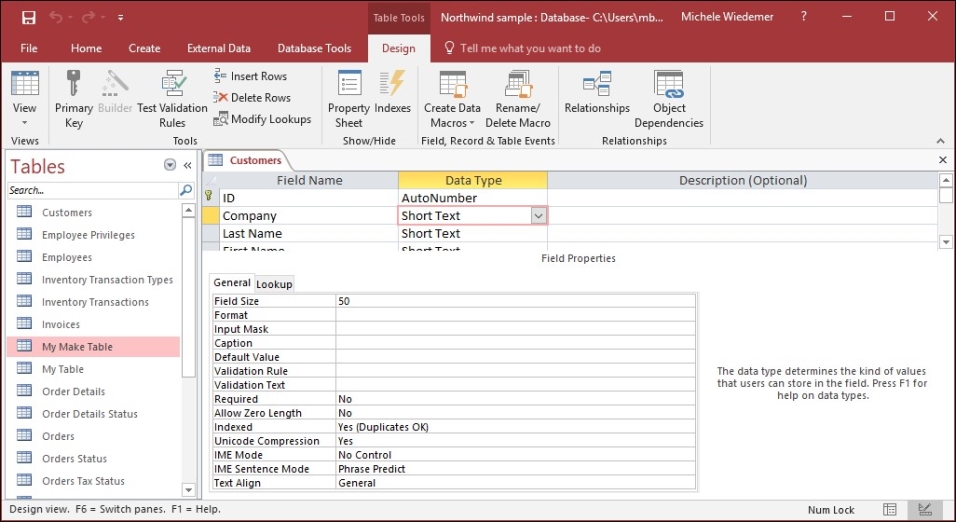Screen dimensions: 956x522
Task: Click the navigation Search box
Action: 93,190
